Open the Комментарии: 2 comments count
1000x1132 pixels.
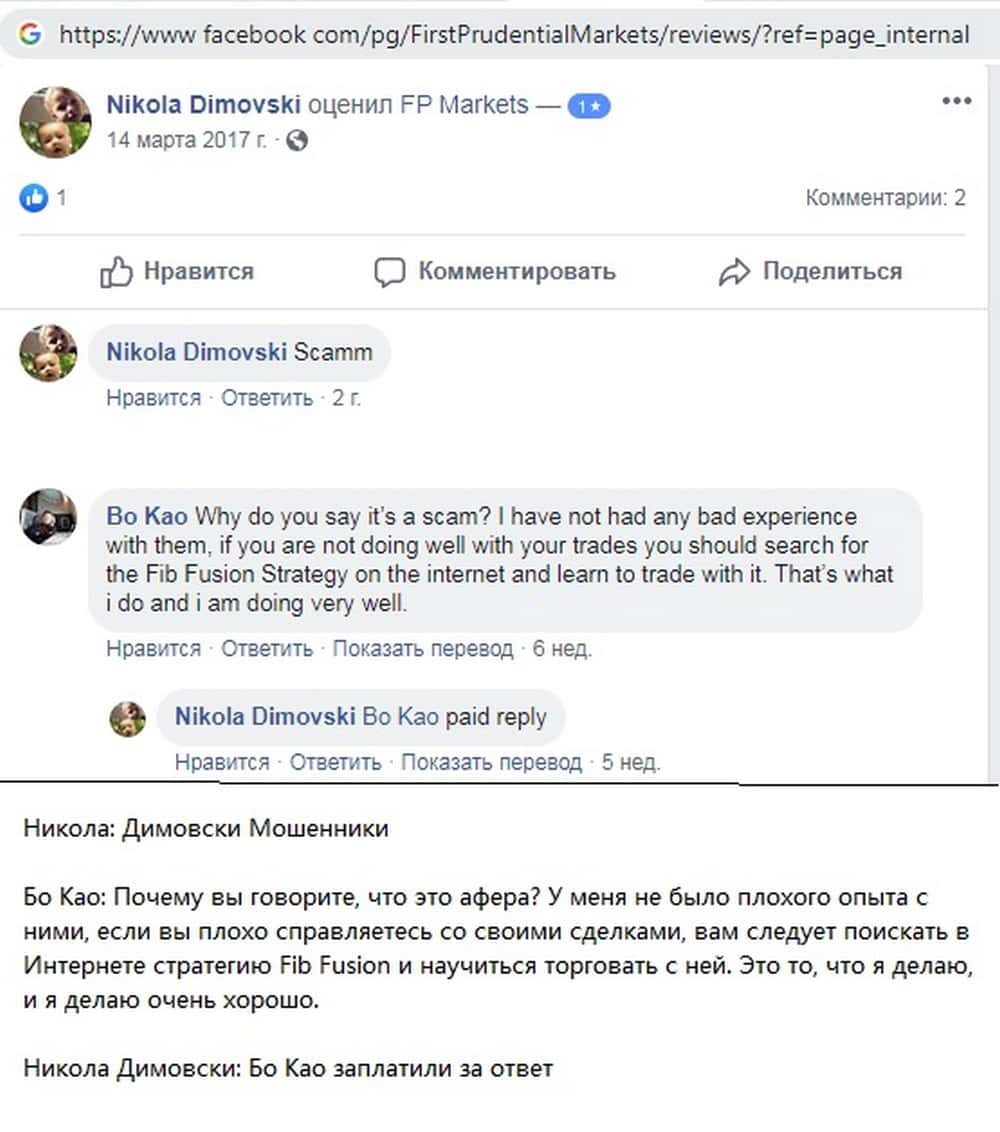(x=885, y=198)
